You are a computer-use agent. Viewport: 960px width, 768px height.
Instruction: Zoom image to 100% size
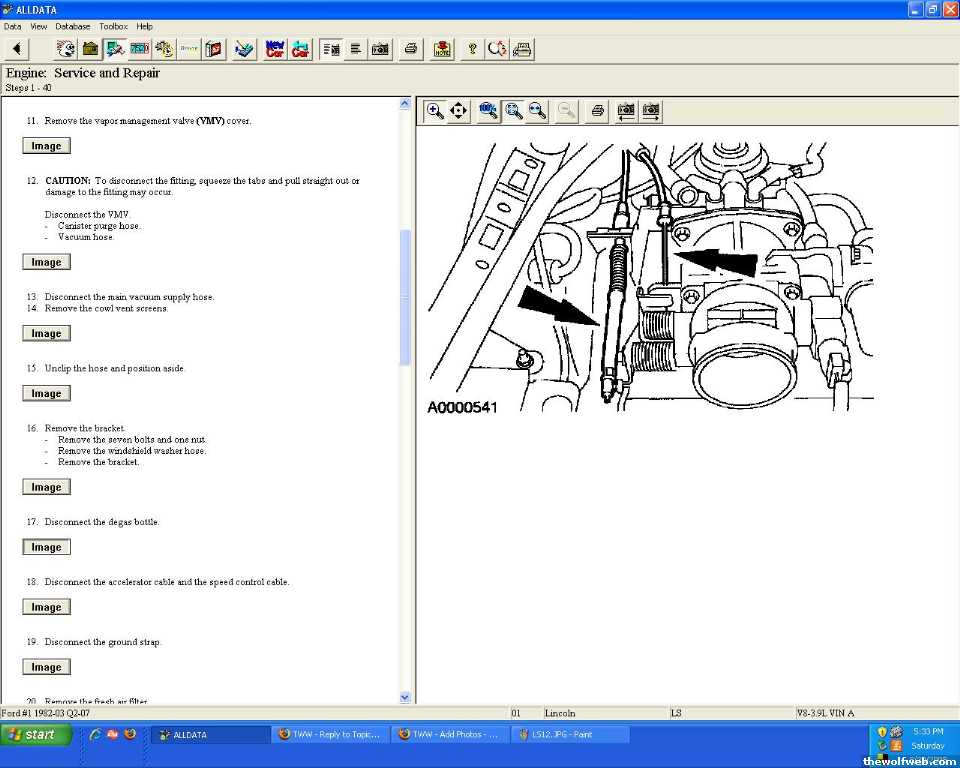[x=489, y=111]
